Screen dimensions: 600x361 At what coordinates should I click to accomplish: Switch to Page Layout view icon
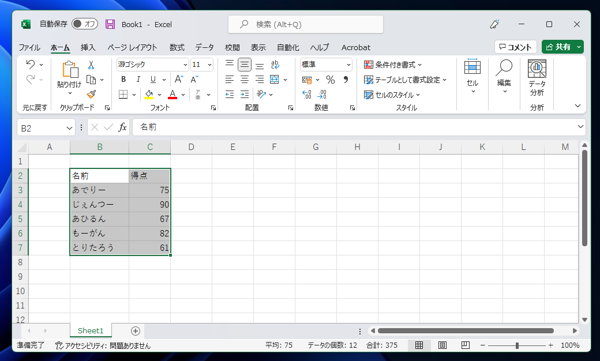point(442,345)
